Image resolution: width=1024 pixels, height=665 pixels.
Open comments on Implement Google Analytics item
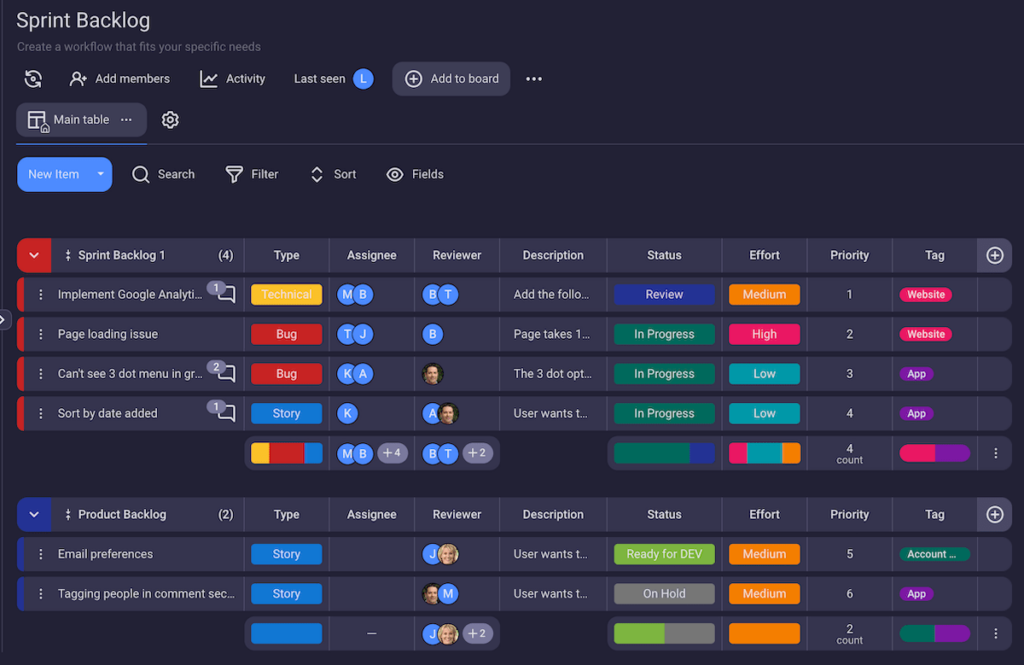pos(226,295)
